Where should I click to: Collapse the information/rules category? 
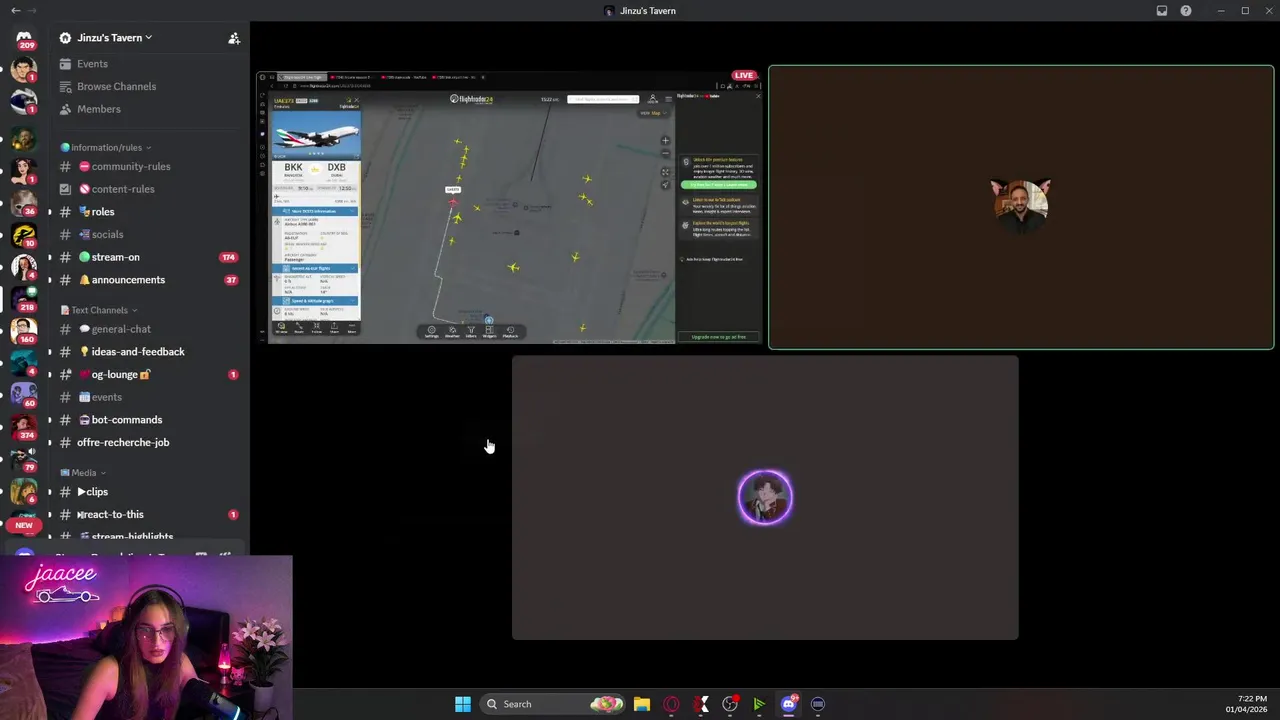pyautogui.click(x=106, y=147)
